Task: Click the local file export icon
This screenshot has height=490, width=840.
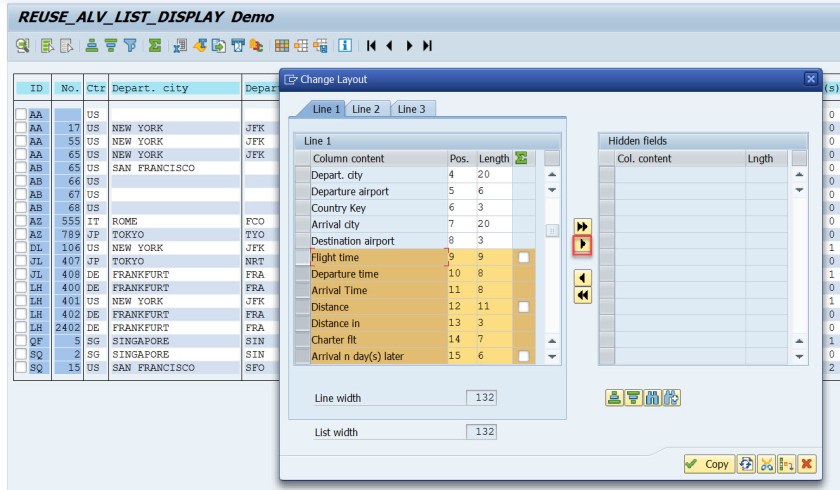Action: [x=219, y=46]
